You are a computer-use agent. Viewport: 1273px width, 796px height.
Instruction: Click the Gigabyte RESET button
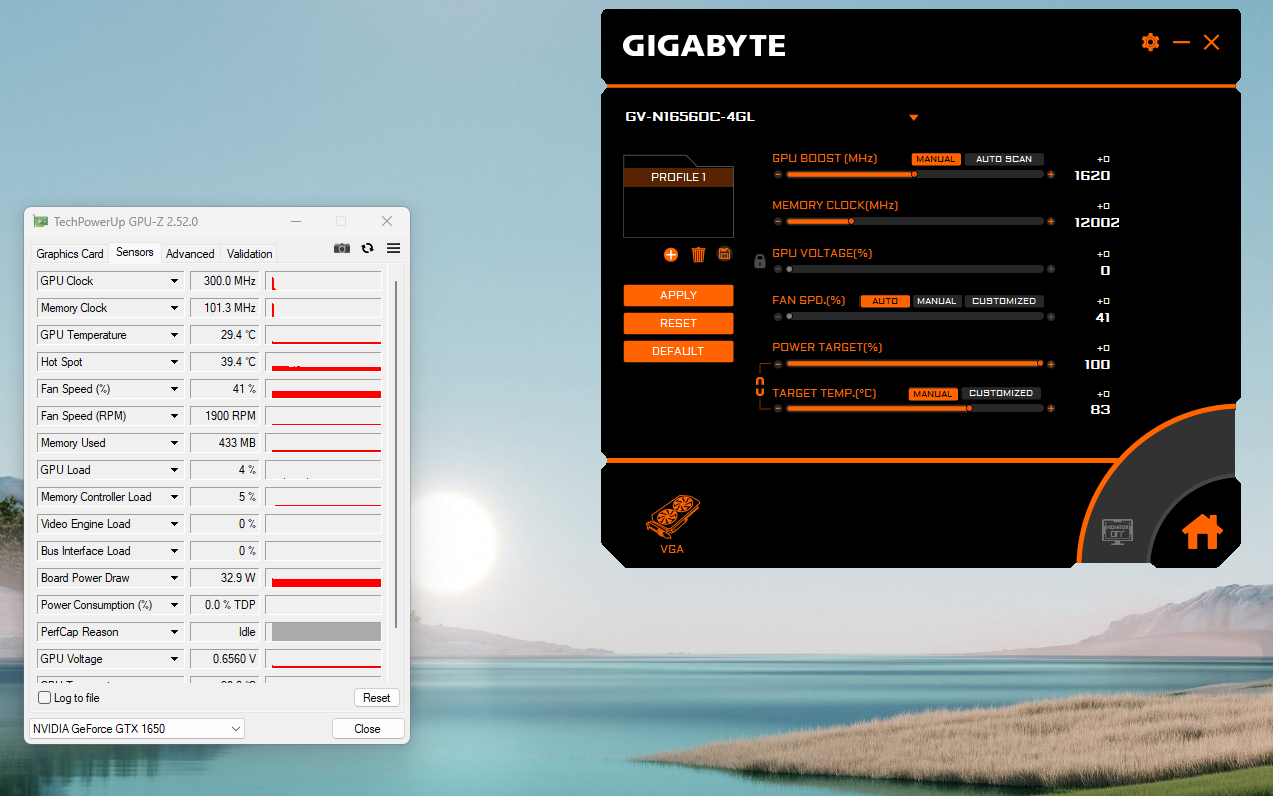point(678,323)
